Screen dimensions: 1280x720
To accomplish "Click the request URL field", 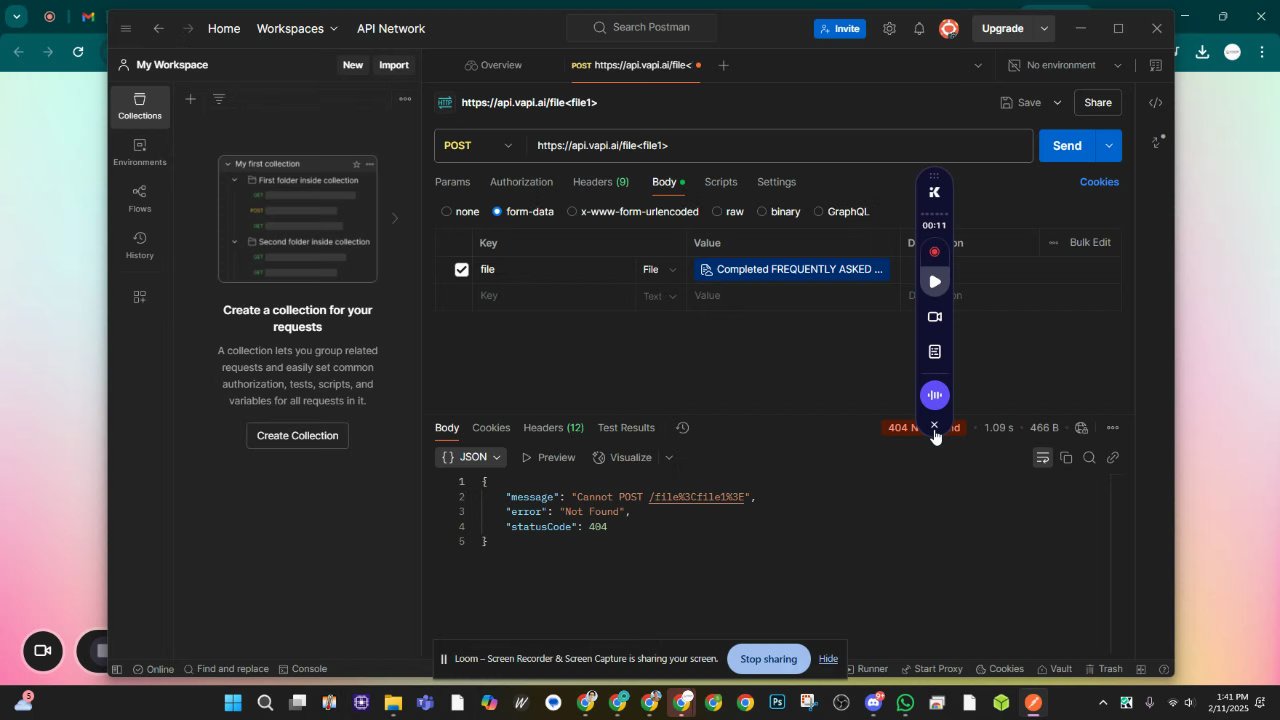I will (780, 146).
